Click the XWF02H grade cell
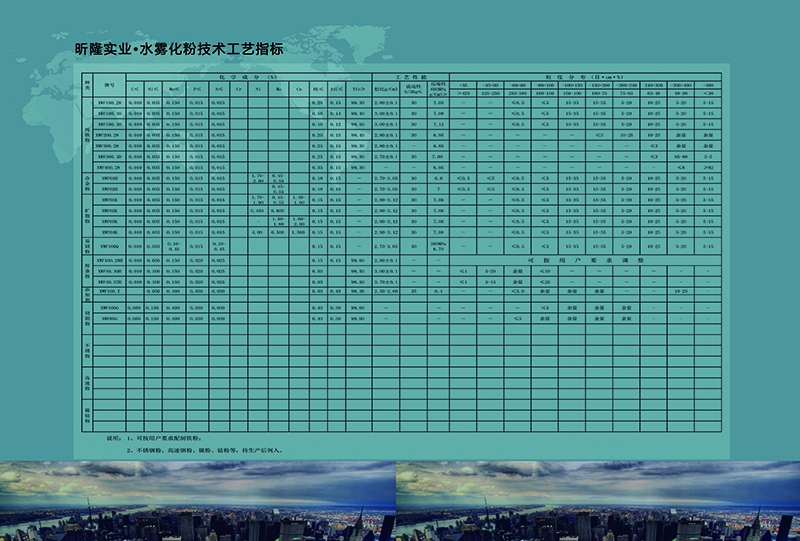 [109, 189]
